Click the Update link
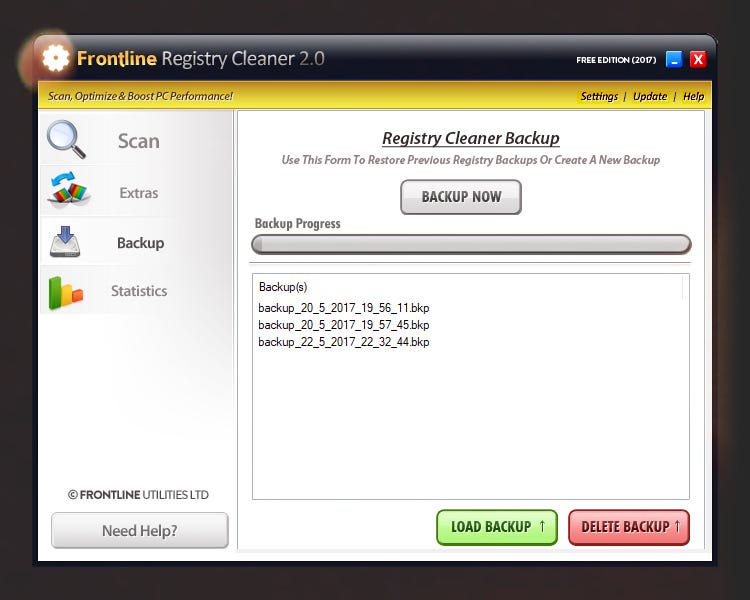Viewport: 750px width, 600px height. tap(650, 96)
